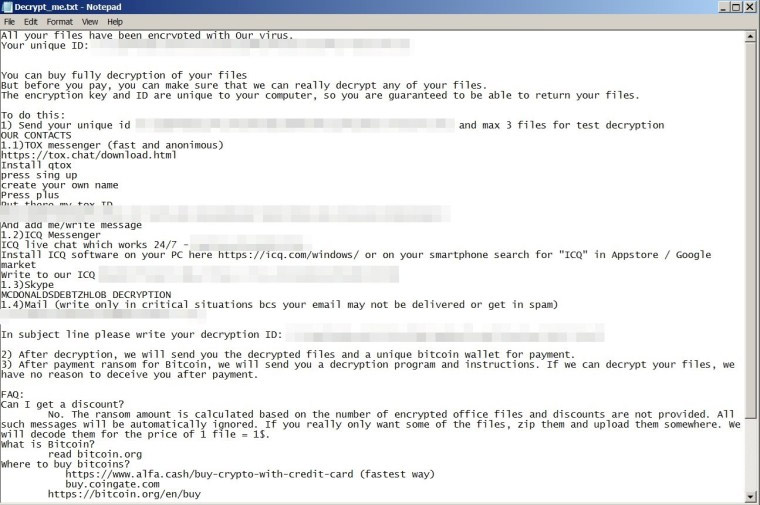Click the Decrypt_me.txt title bar text
The image size is (760, 505).
coord(68,7)
